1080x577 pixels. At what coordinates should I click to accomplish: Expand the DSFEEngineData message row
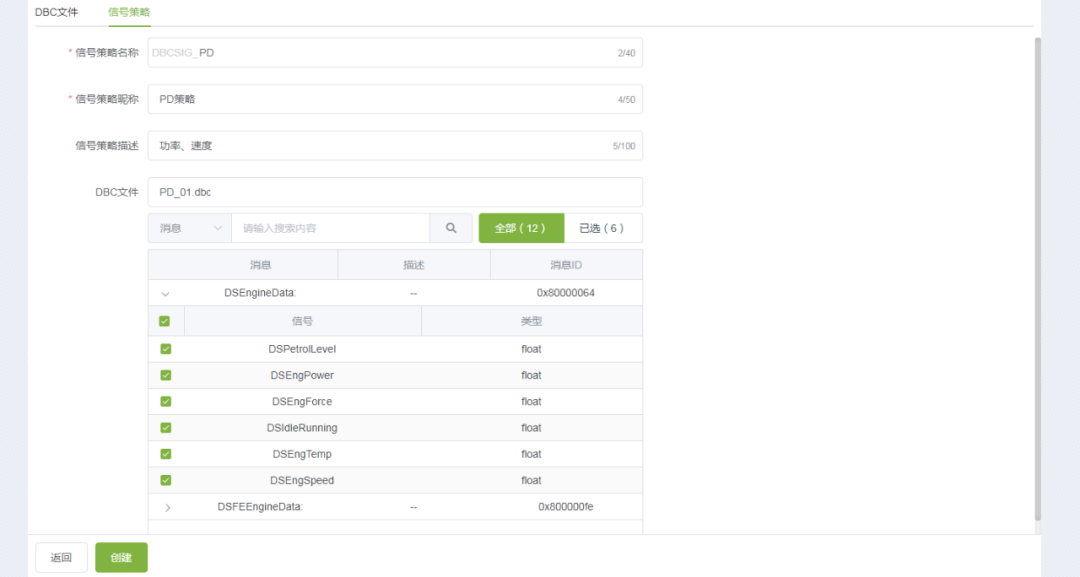[x=167, y=507]
